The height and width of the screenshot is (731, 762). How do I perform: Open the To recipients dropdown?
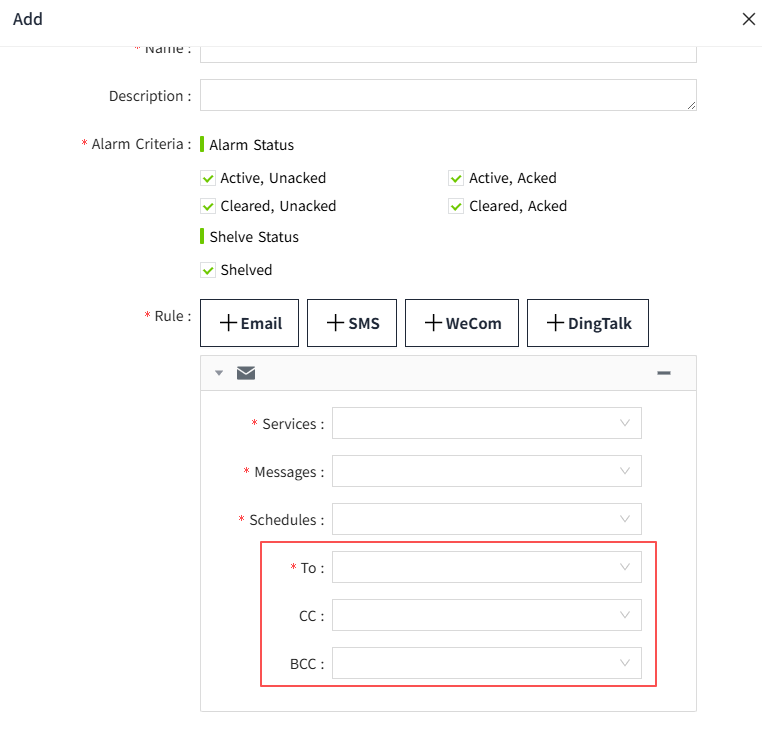[x=486, y=567]
